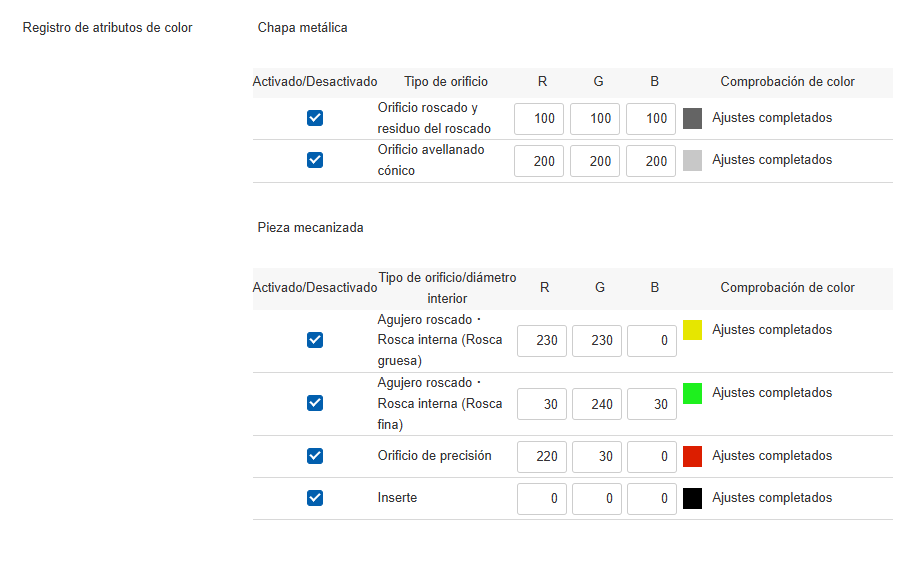Select the green swatch for Rosca fina
Screen dimensions: 913x564
coord(692,393)
